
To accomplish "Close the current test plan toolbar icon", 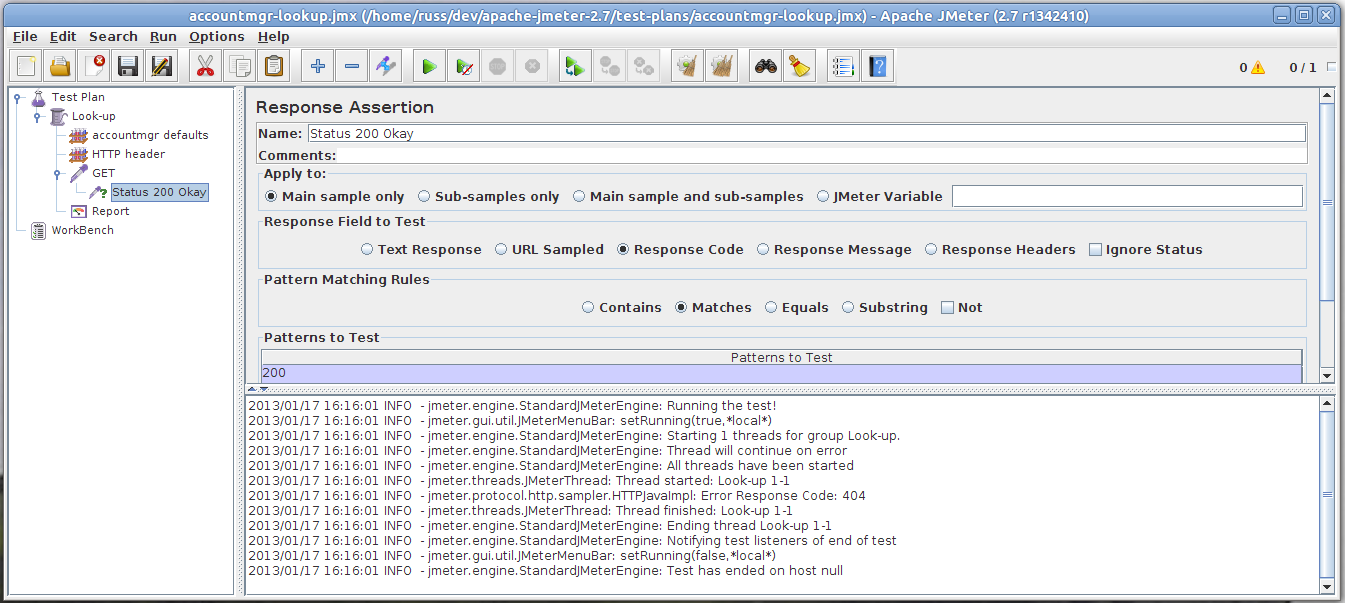I will pyautogui.click(x=94, y=67).
